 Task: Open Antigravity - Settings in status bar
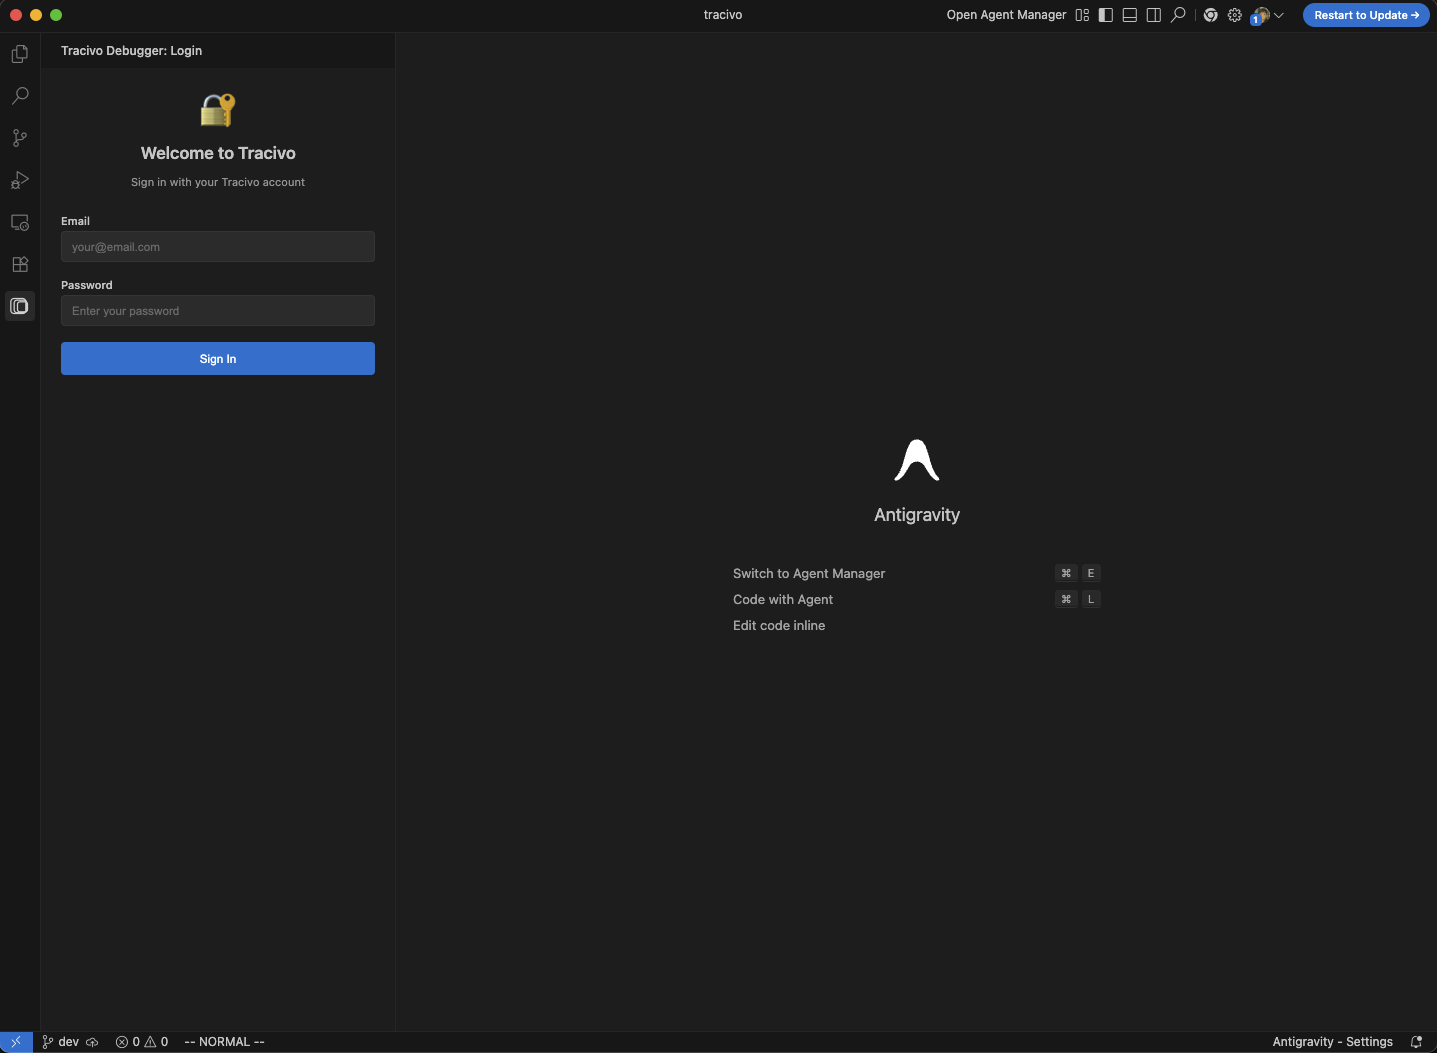tap(1332, 1042)
